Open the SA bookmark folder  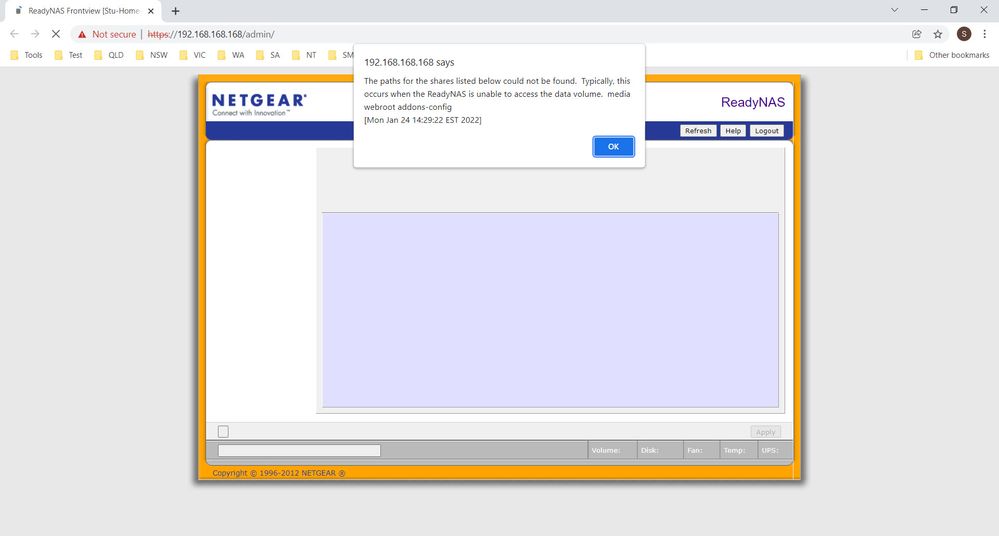tap(268, 55)
